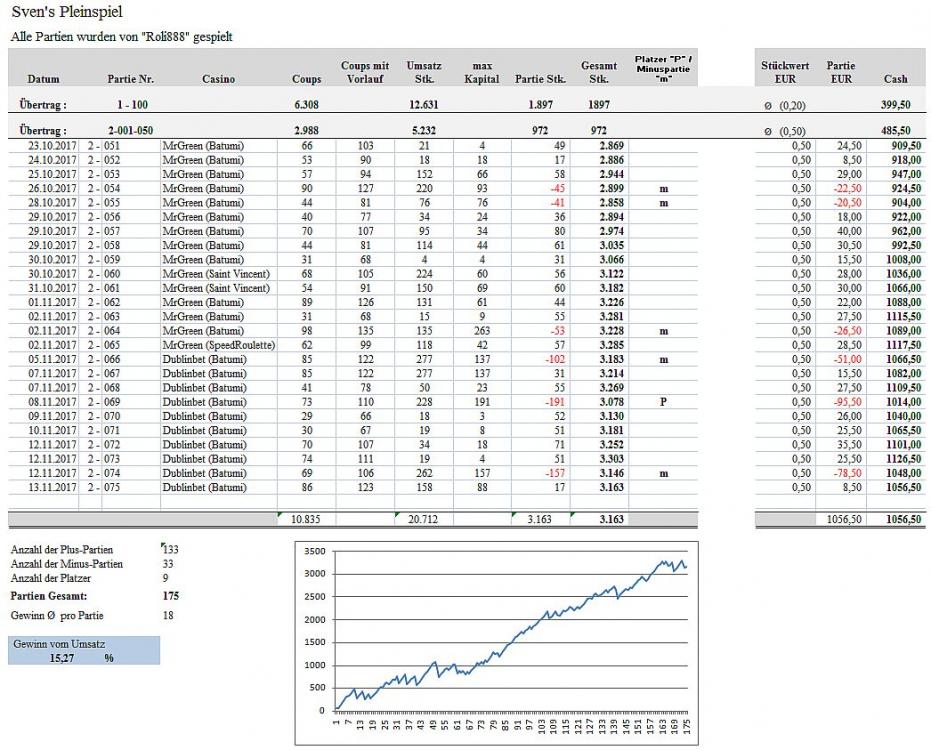Select the "P" Platzer marker cell

click(x=661, y=401)
